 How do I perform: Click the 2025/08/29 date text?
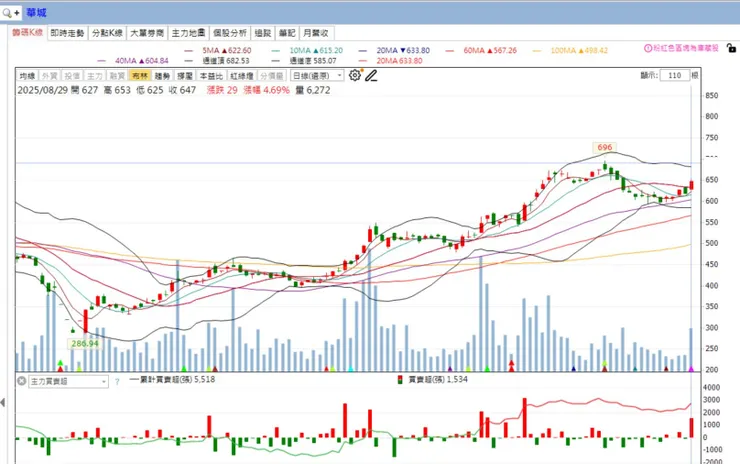tap(43, 90)
